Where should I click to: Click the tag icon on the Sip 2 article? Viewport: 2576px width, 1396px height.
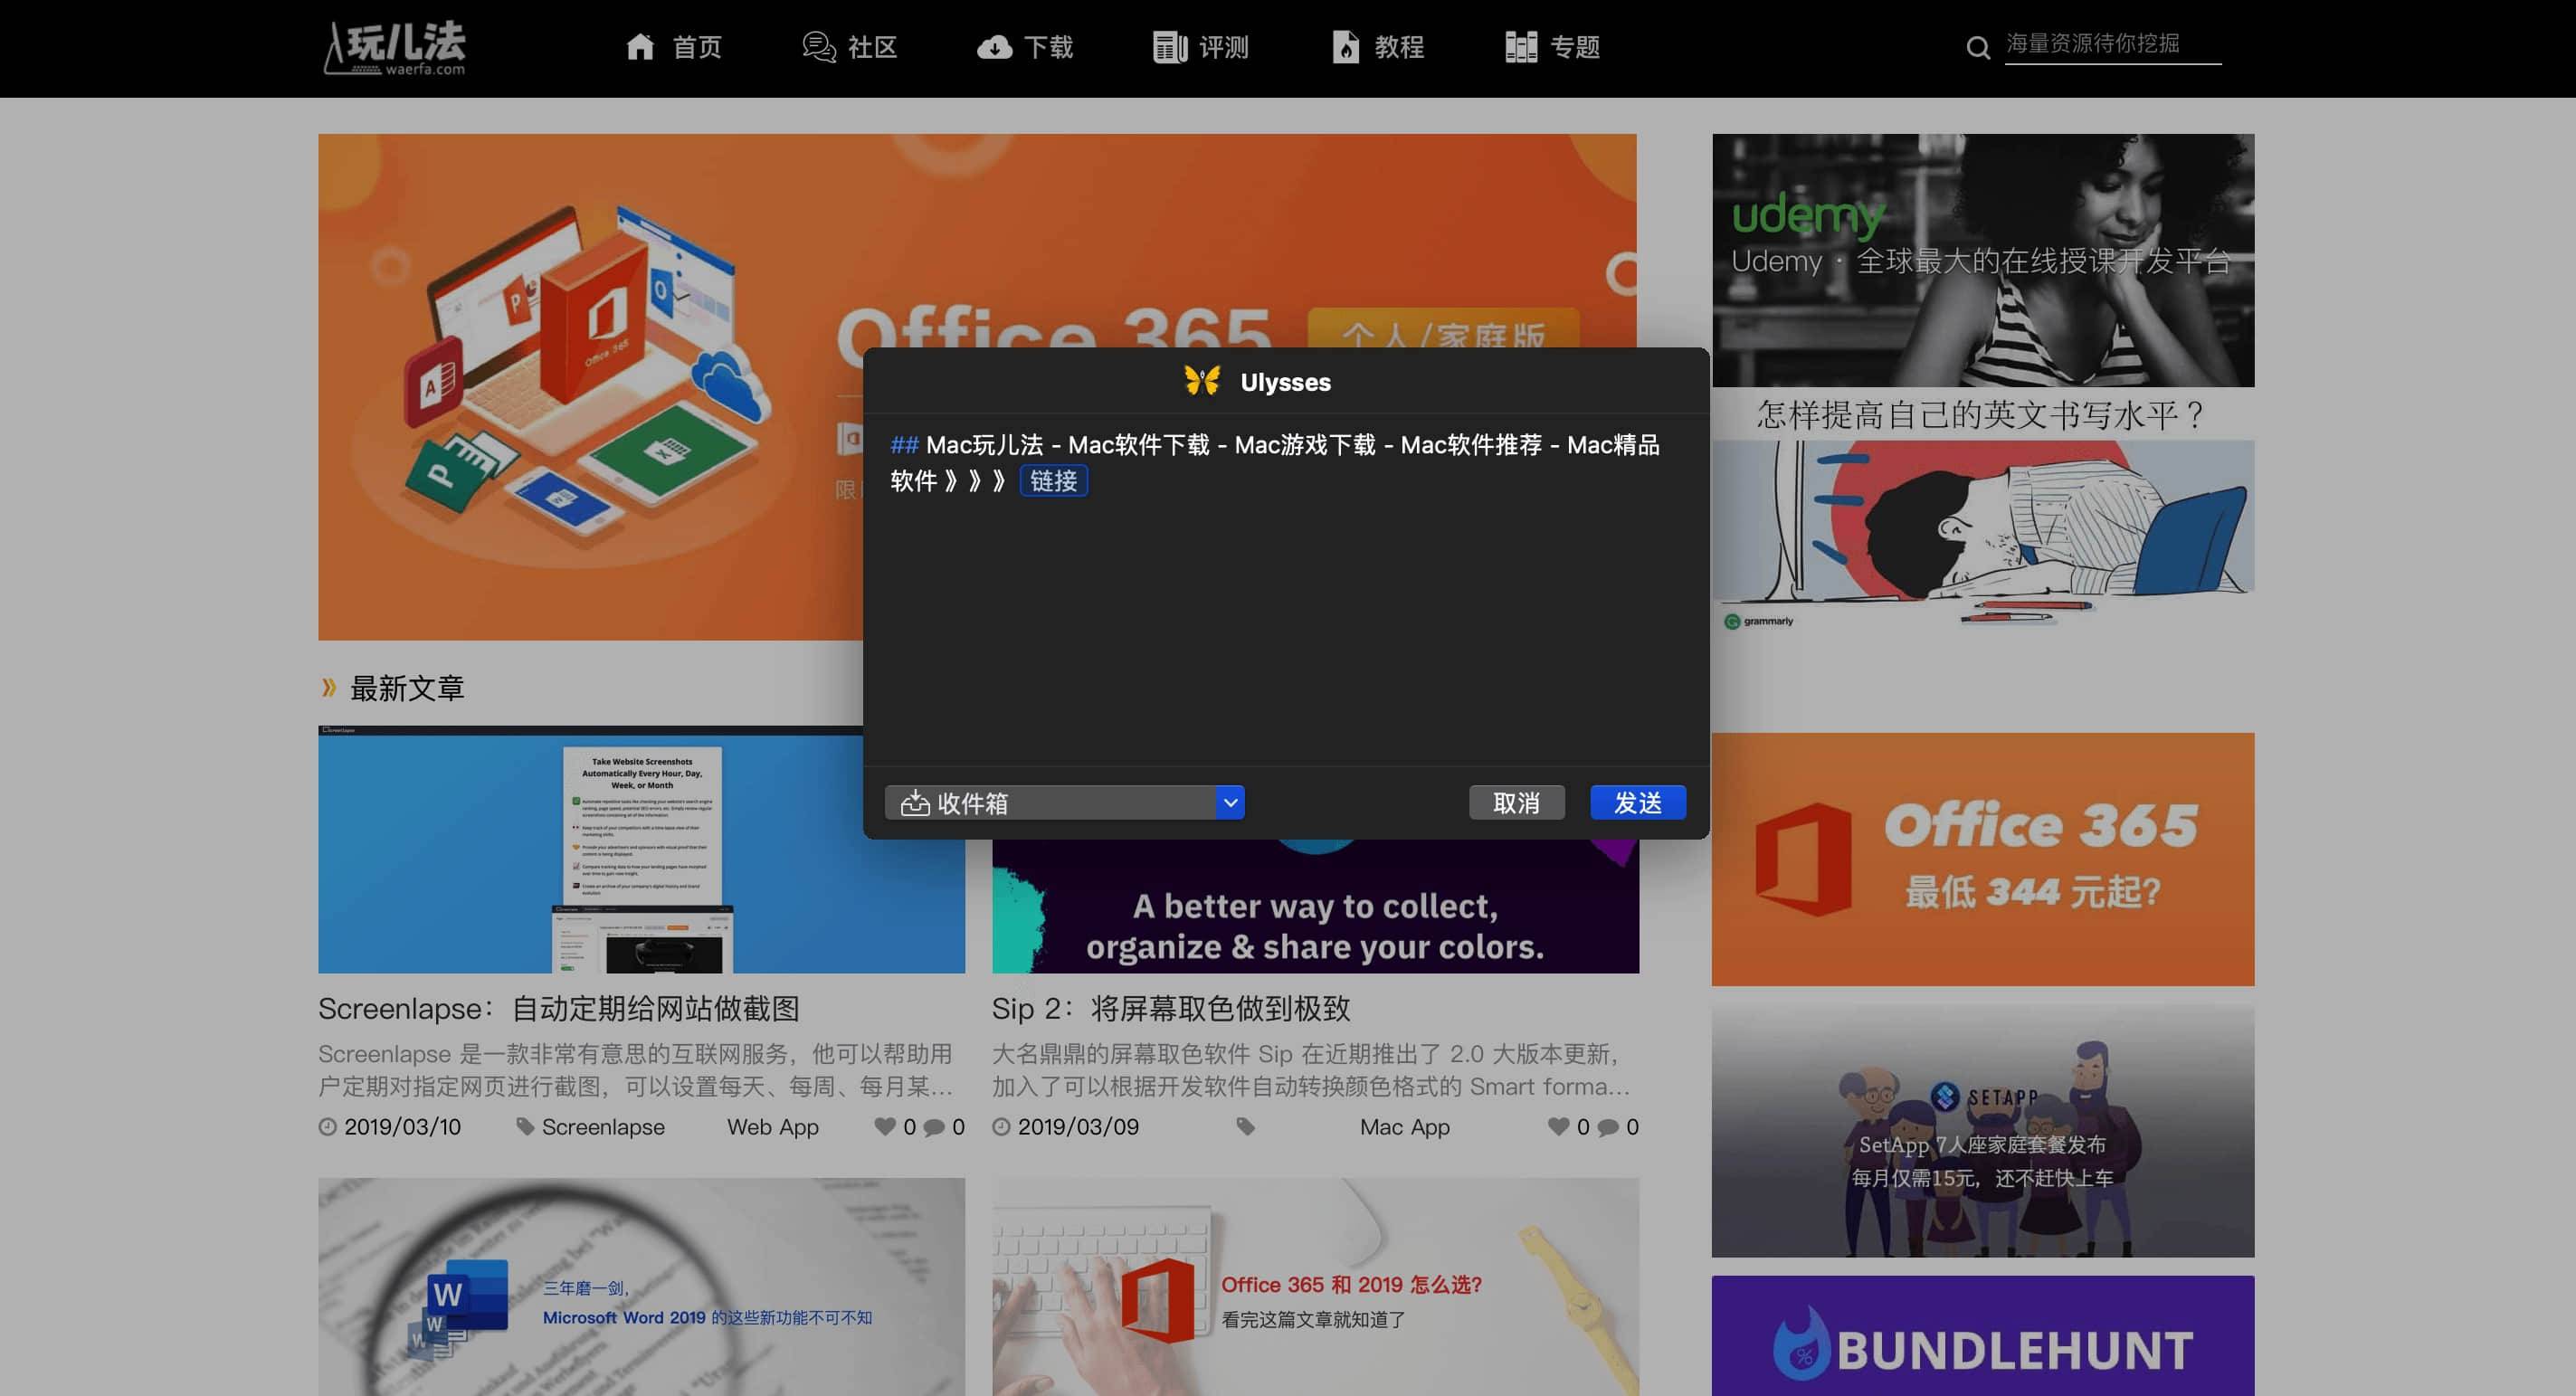pos(1245,1126)
